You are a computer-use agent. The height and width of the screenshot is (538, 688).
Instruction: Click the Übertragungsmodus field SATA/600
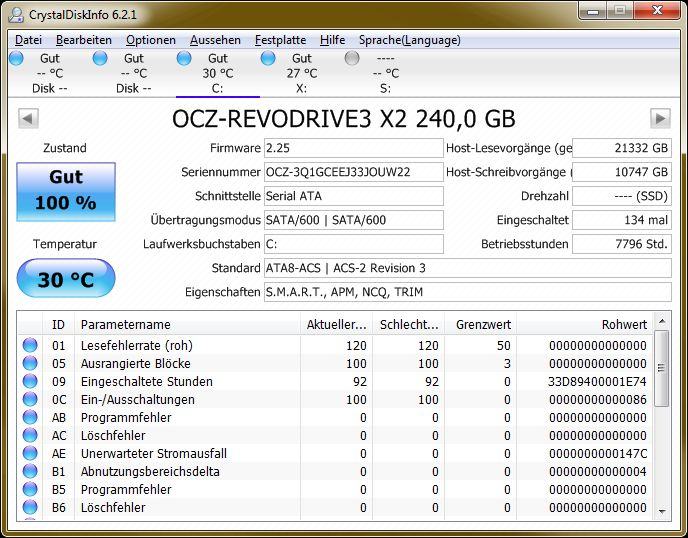(x=353, y=220)
